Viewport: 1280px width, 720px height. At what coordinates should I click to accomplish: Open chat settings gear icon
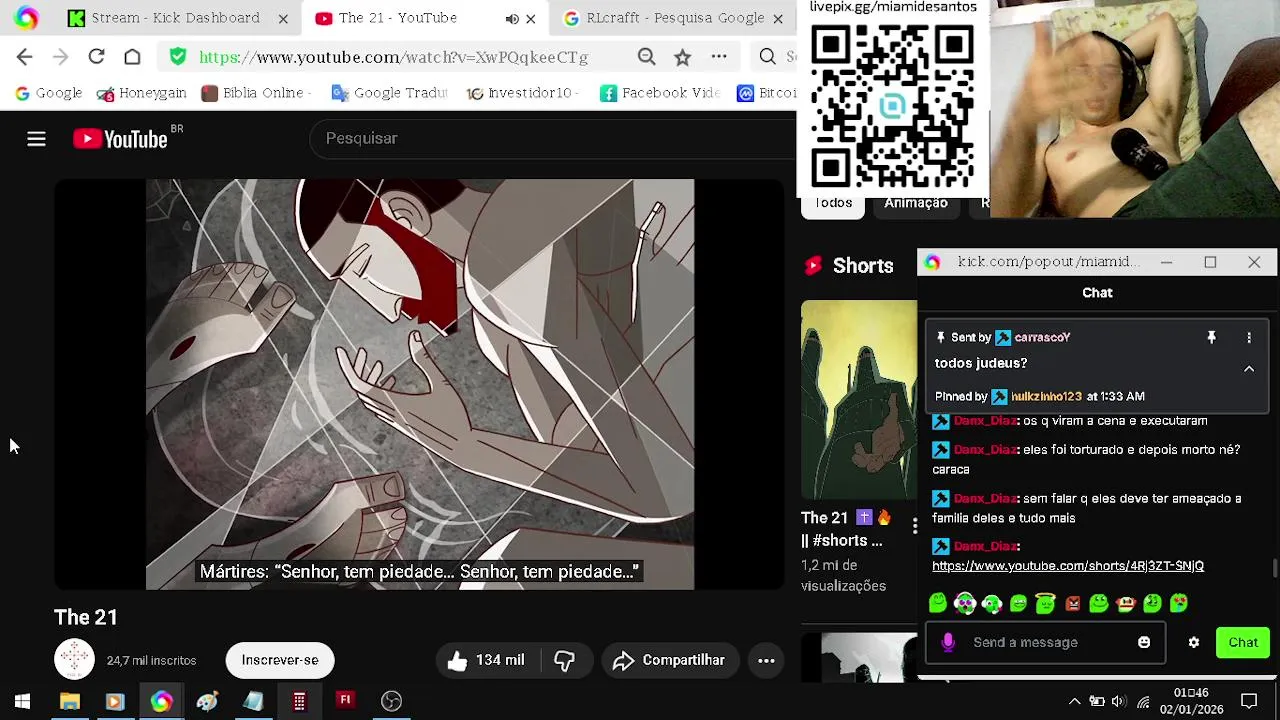(x=1194, y=643)
